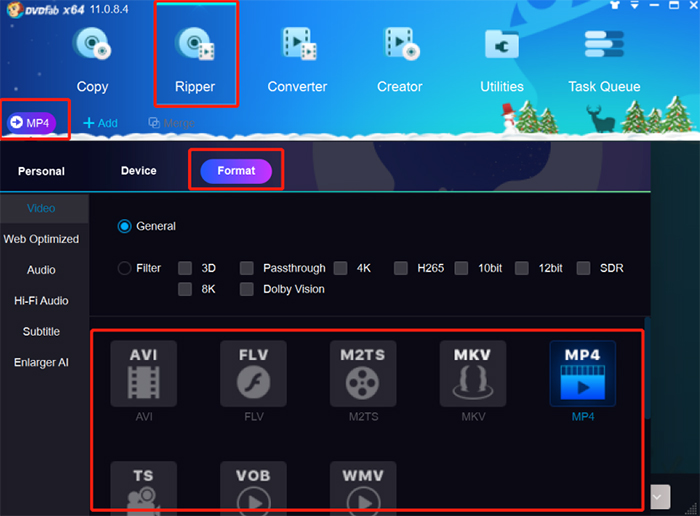Select Enlarger AI in the sidebar

coord(41,362)
